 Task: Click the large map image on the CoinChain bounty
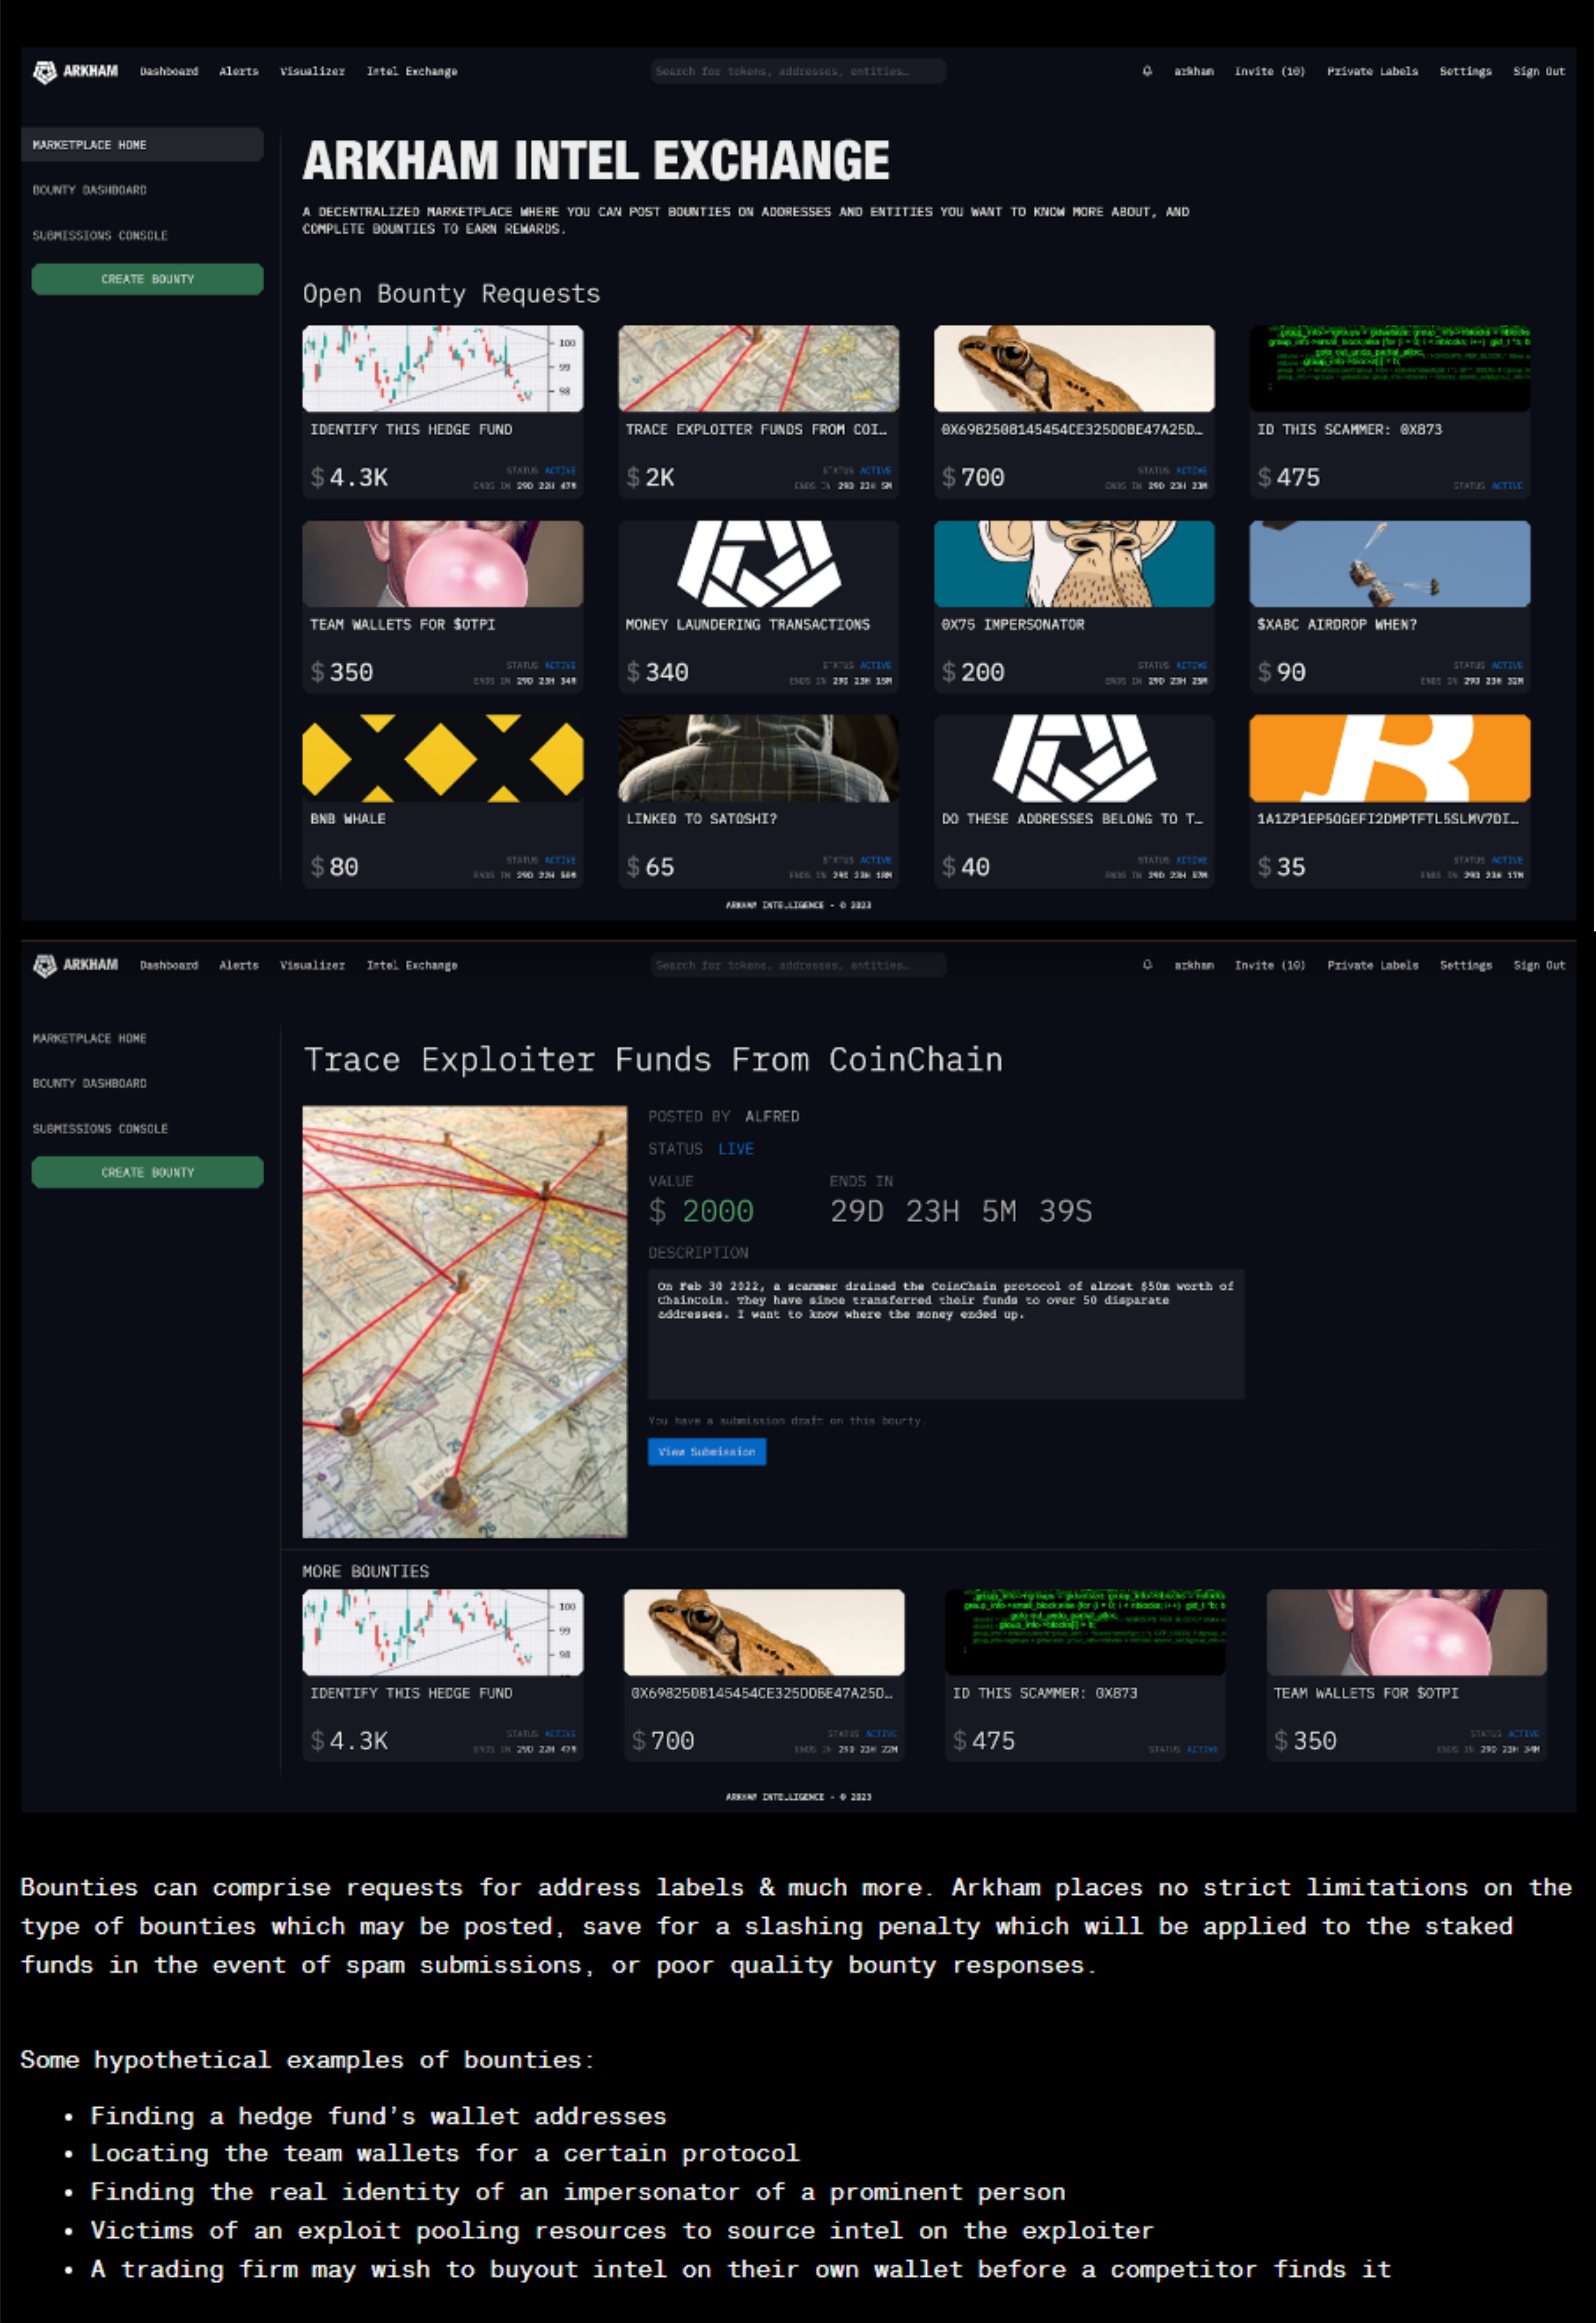[x=465, y=1322]
